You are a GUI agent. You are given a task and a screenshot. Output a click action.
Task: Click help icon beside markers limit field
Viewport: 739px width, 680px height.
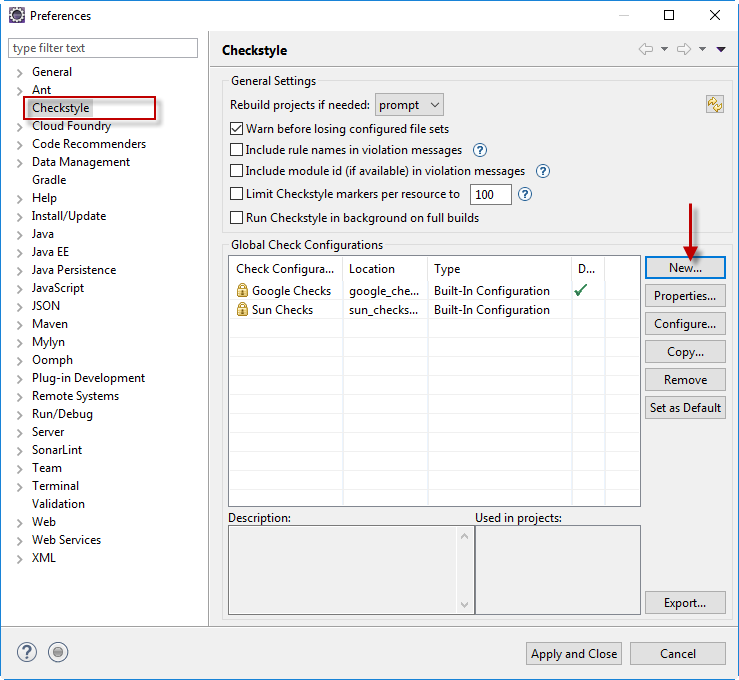(x=525, y=195)
